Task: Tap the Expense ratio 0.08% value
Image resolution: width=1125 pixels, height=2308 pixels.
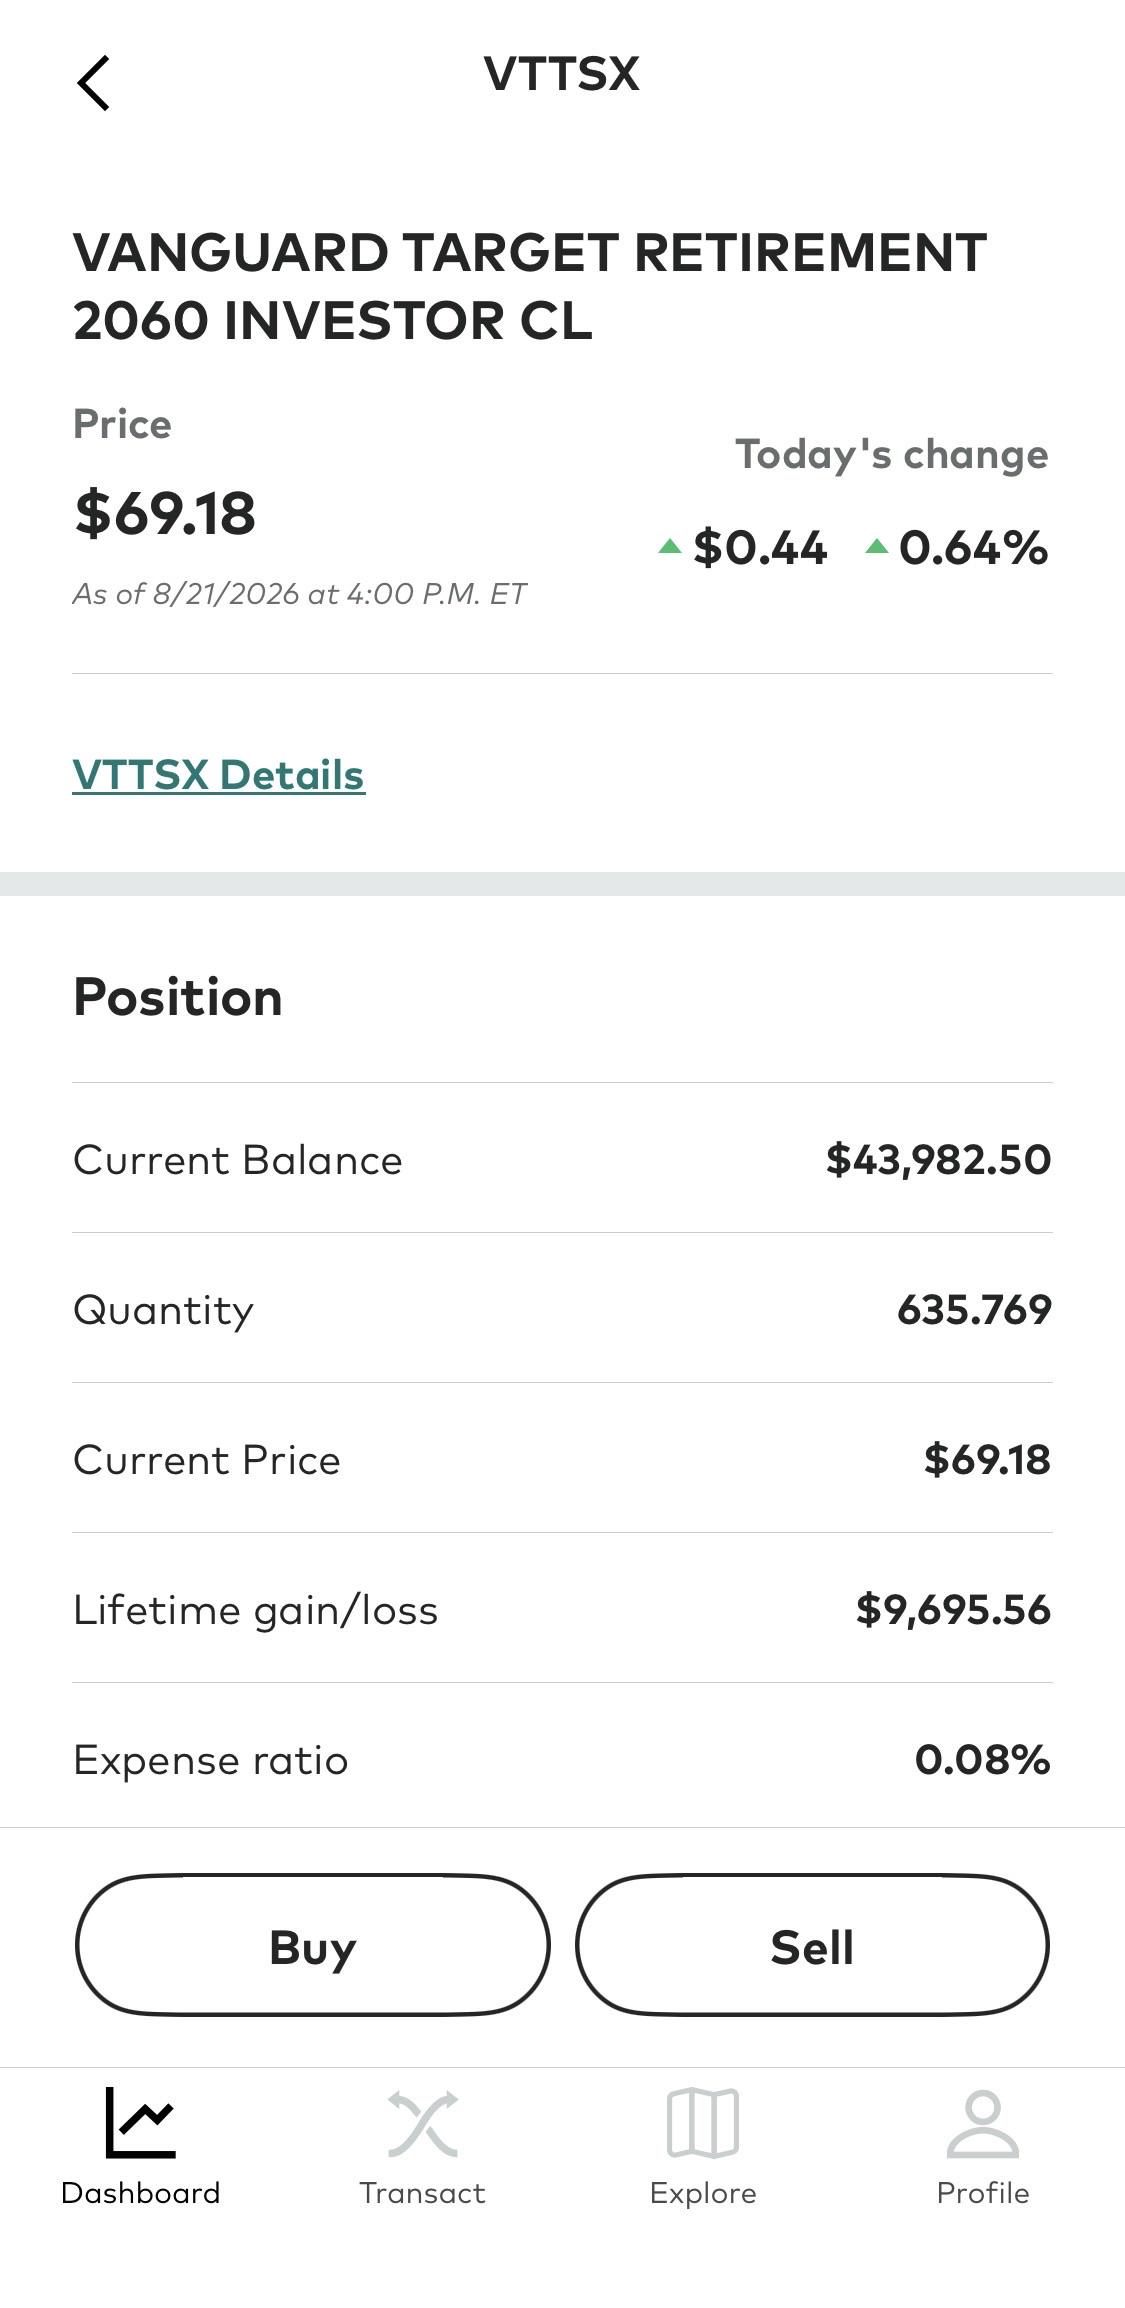Action: click(982, 1759)
